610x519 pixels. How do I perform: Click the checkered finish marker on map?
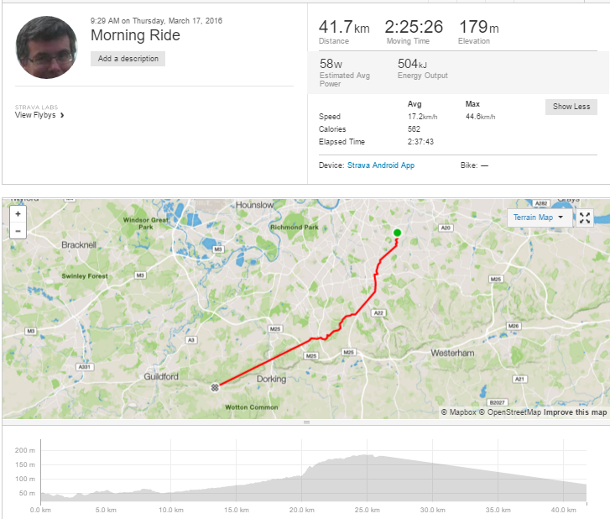(x=214, y=387)
